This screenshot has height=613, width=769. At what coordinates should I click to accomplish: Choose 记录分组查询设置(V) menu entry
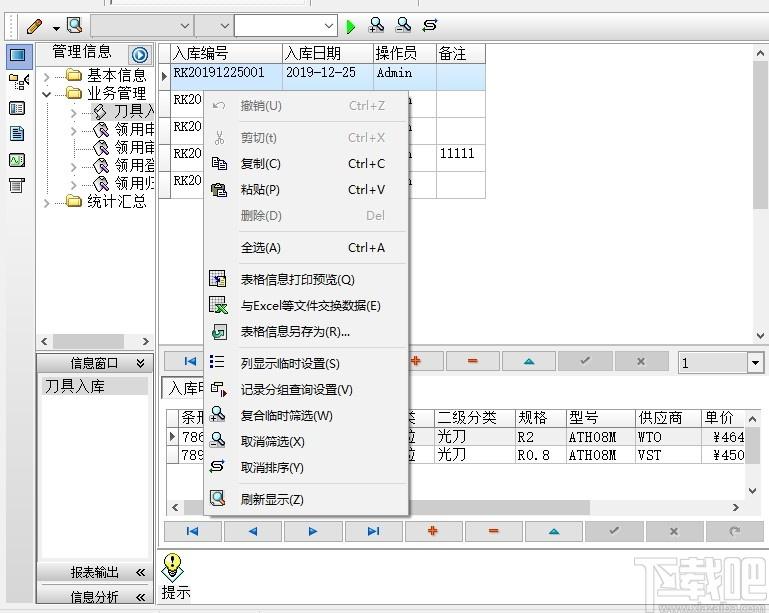pyautogui.click(x=307, y=390)
